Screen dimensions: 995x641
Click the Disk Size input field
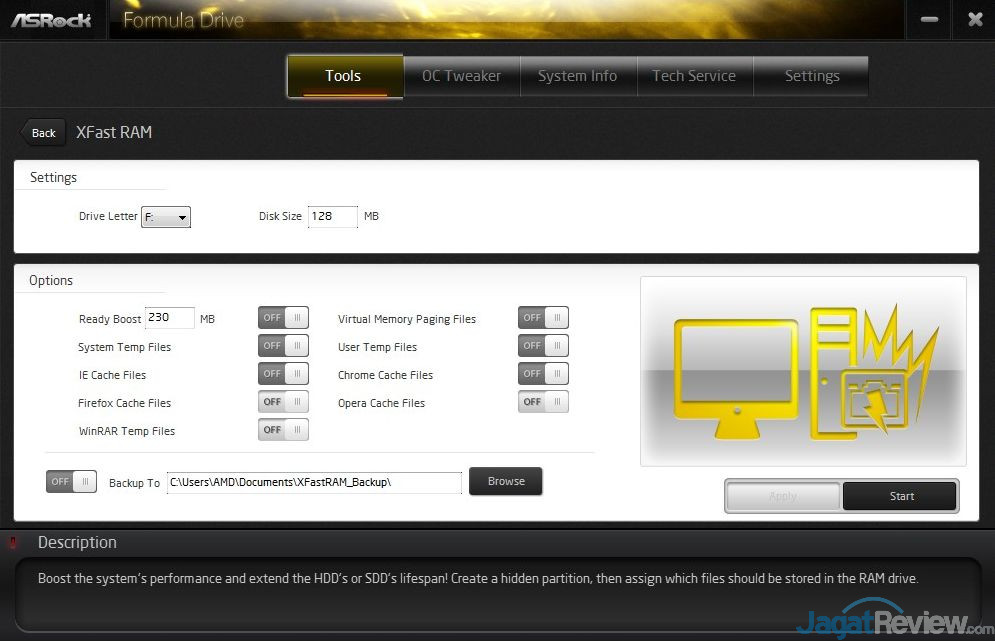click(333, 216)
